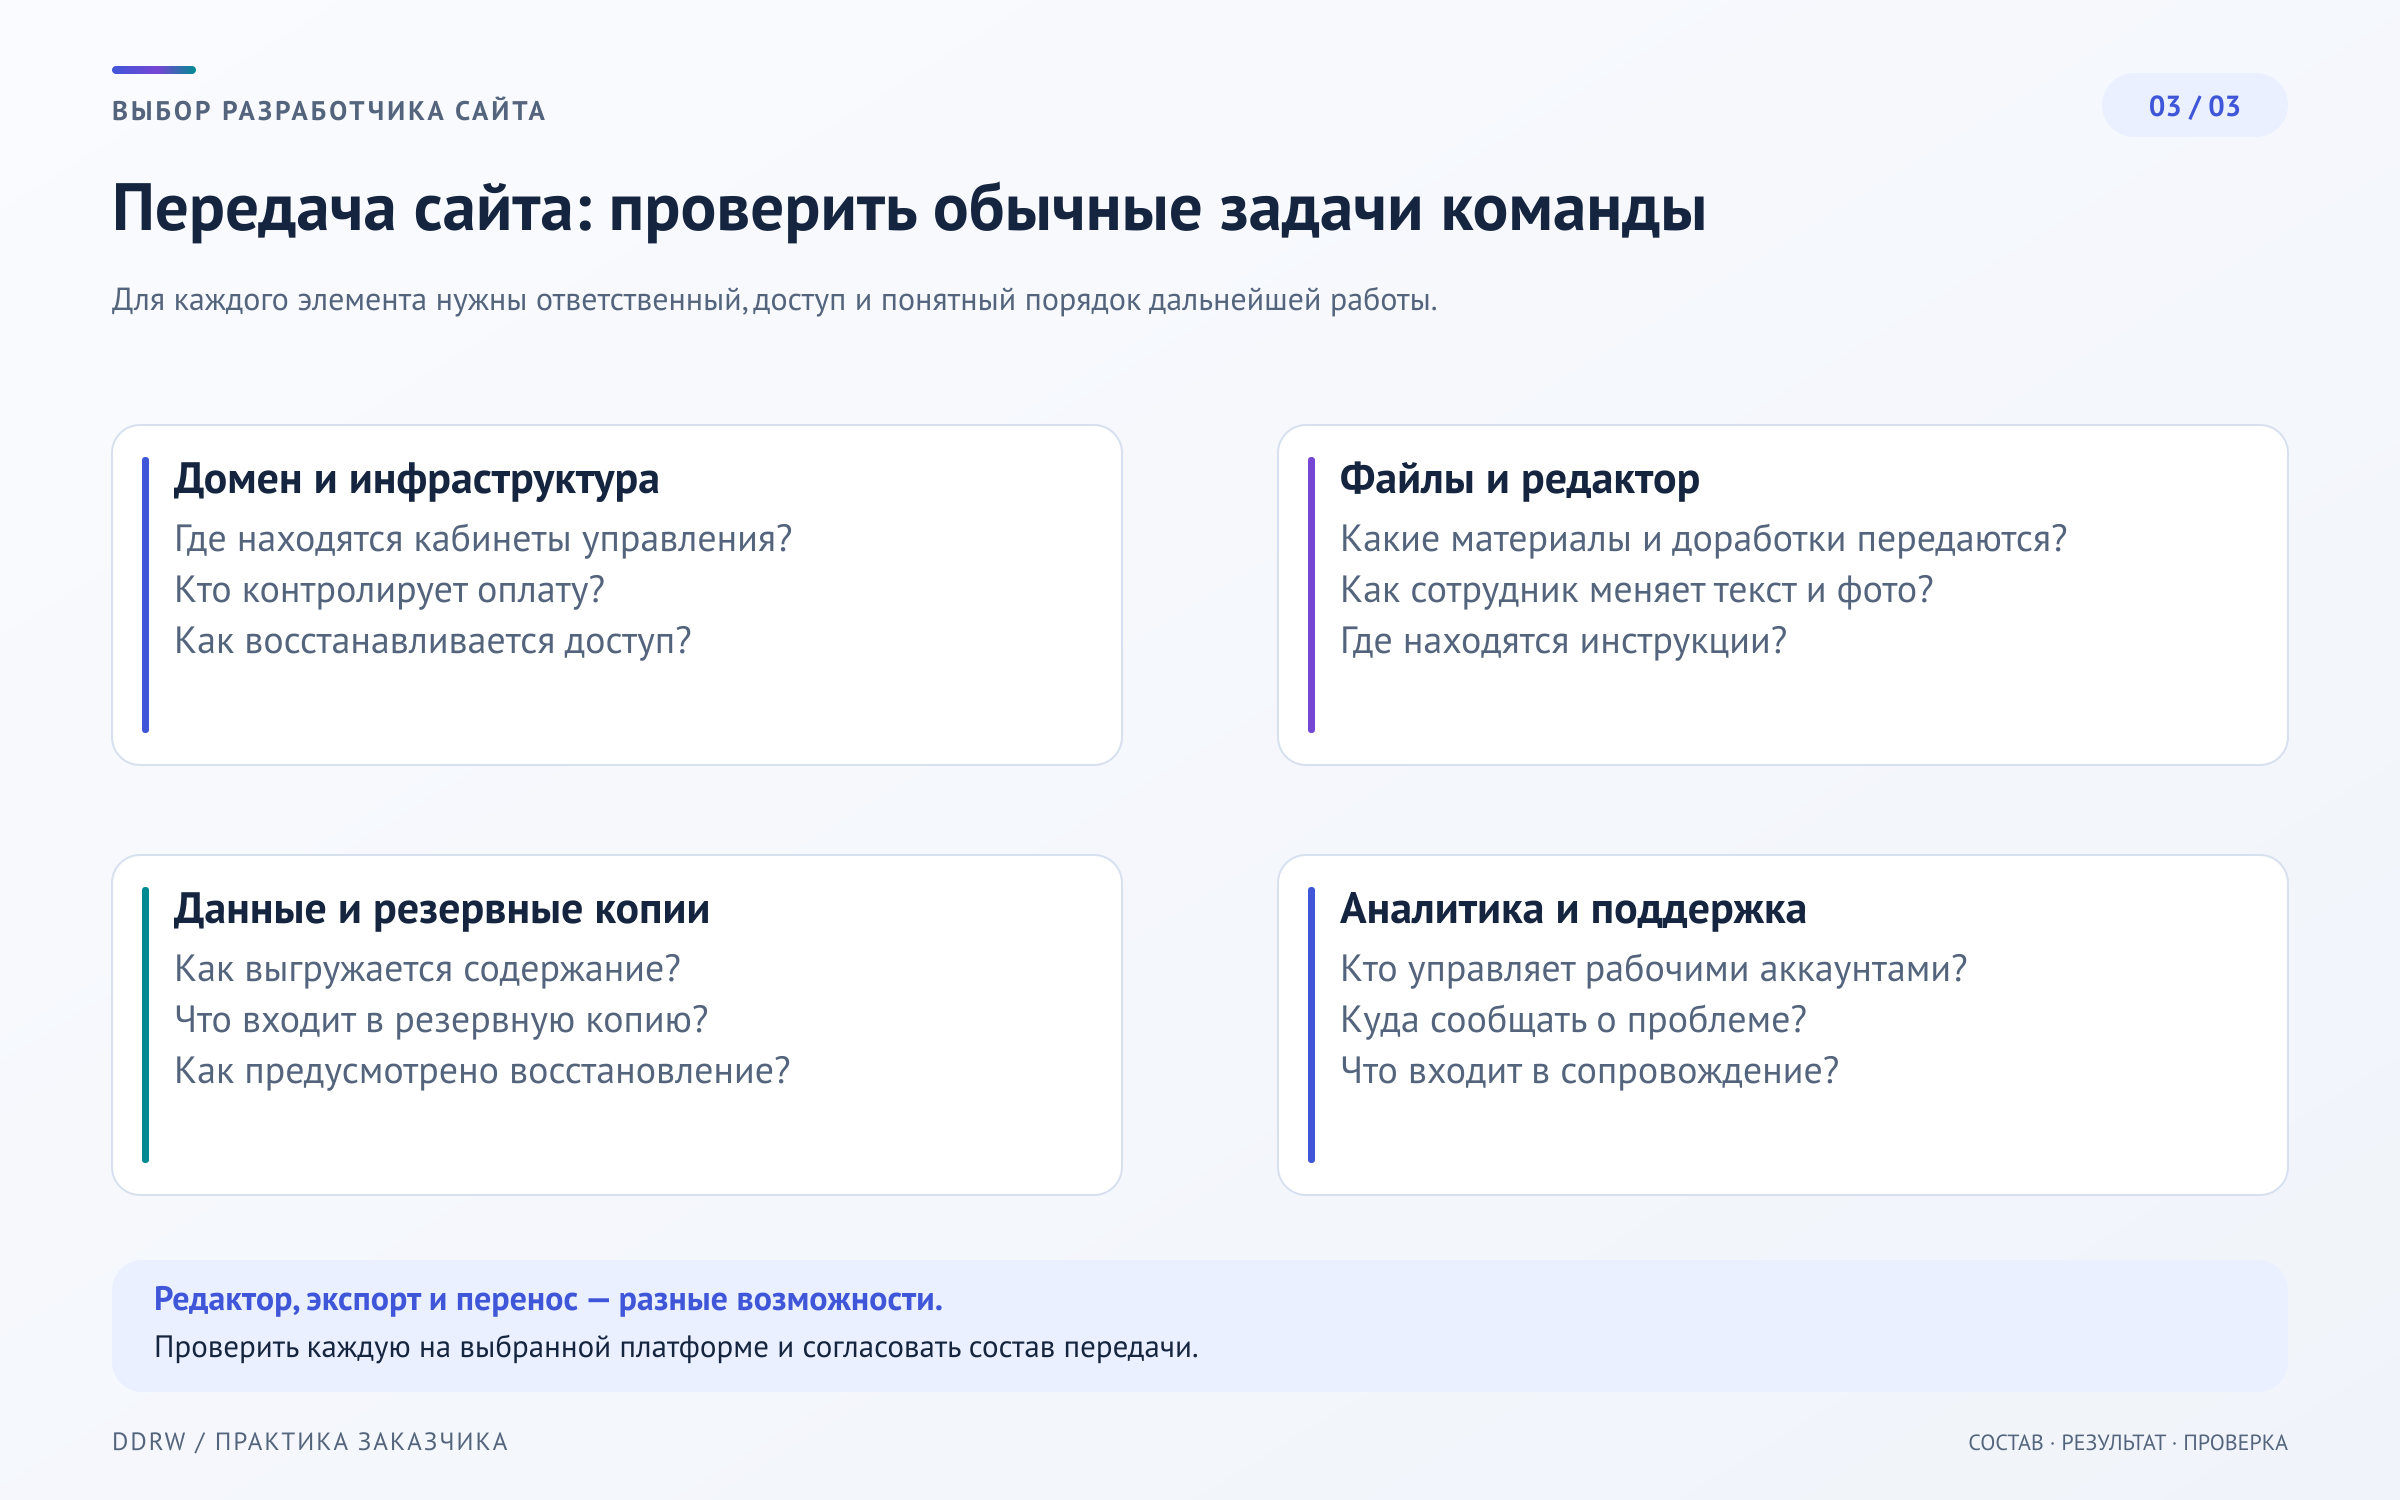Click 'Какие материалы и доработки передаются?'
The height and width of the screenshot is (1500, 2400).
pyautogui.click(x=1703, y=539)
